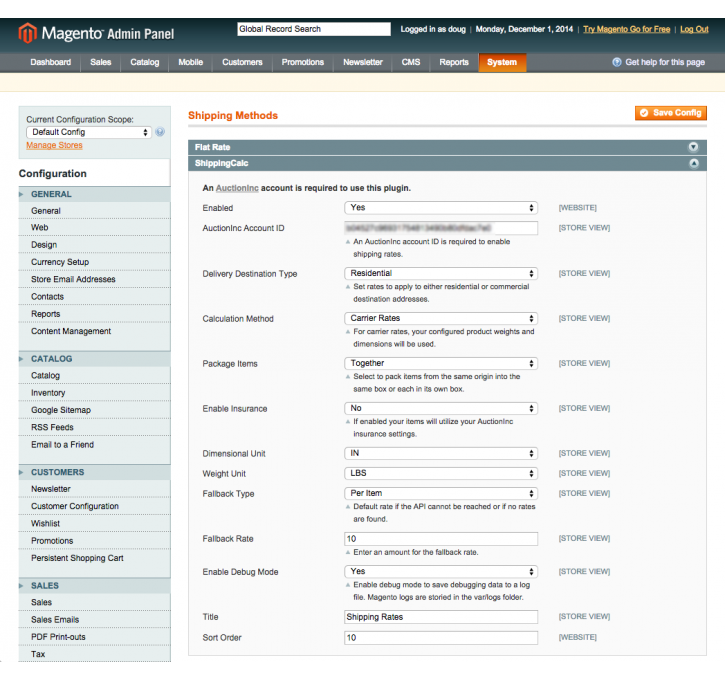Open Web configuration in sidebar
This screenshot has width=725, height=680.
coord(94,227)
